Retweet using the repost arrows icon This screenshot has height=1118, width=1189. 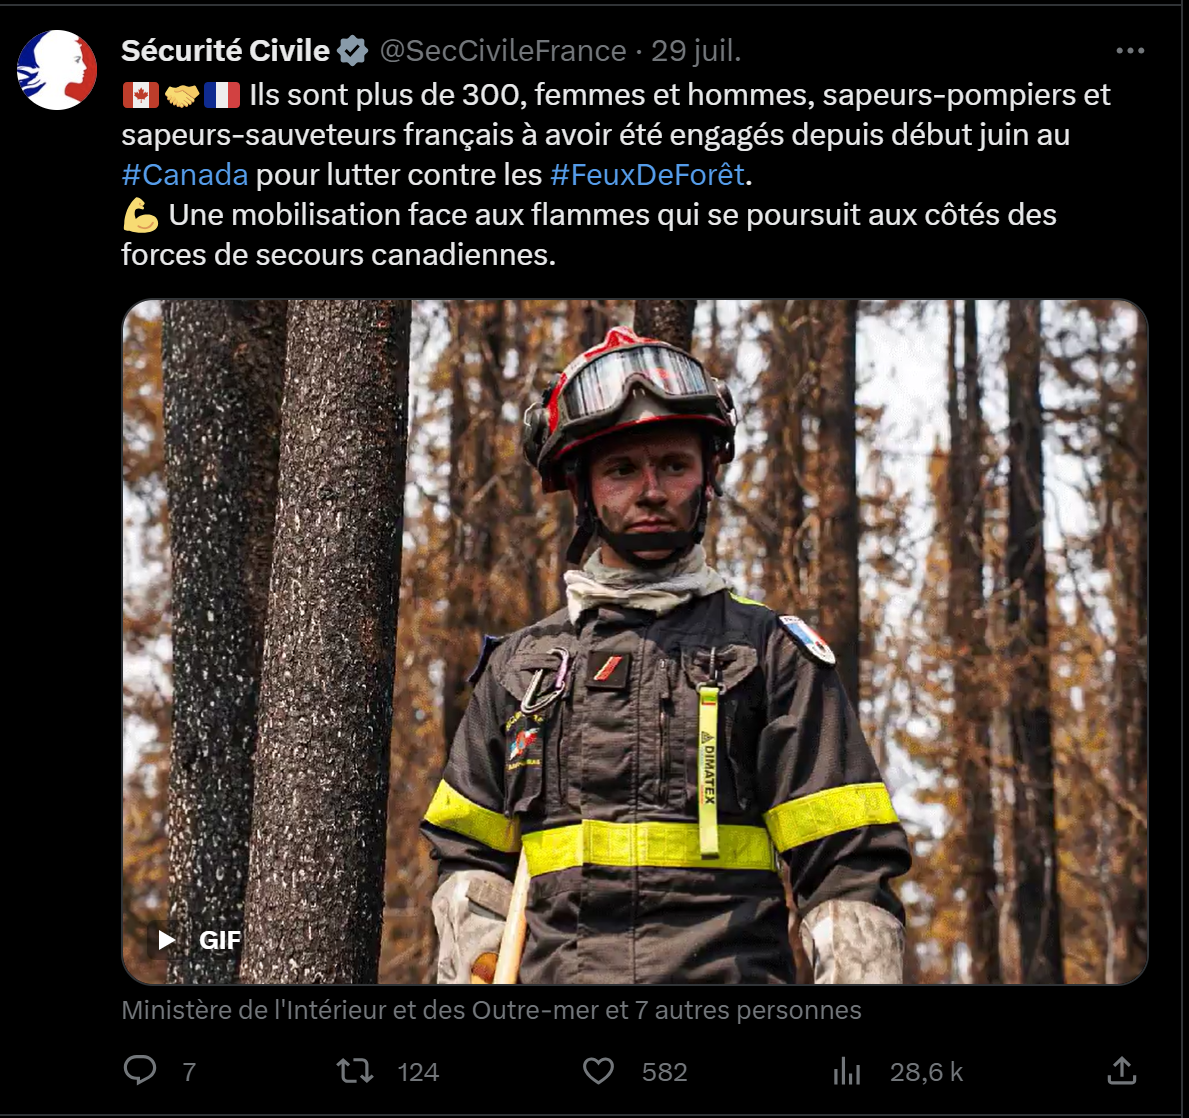355,1071
